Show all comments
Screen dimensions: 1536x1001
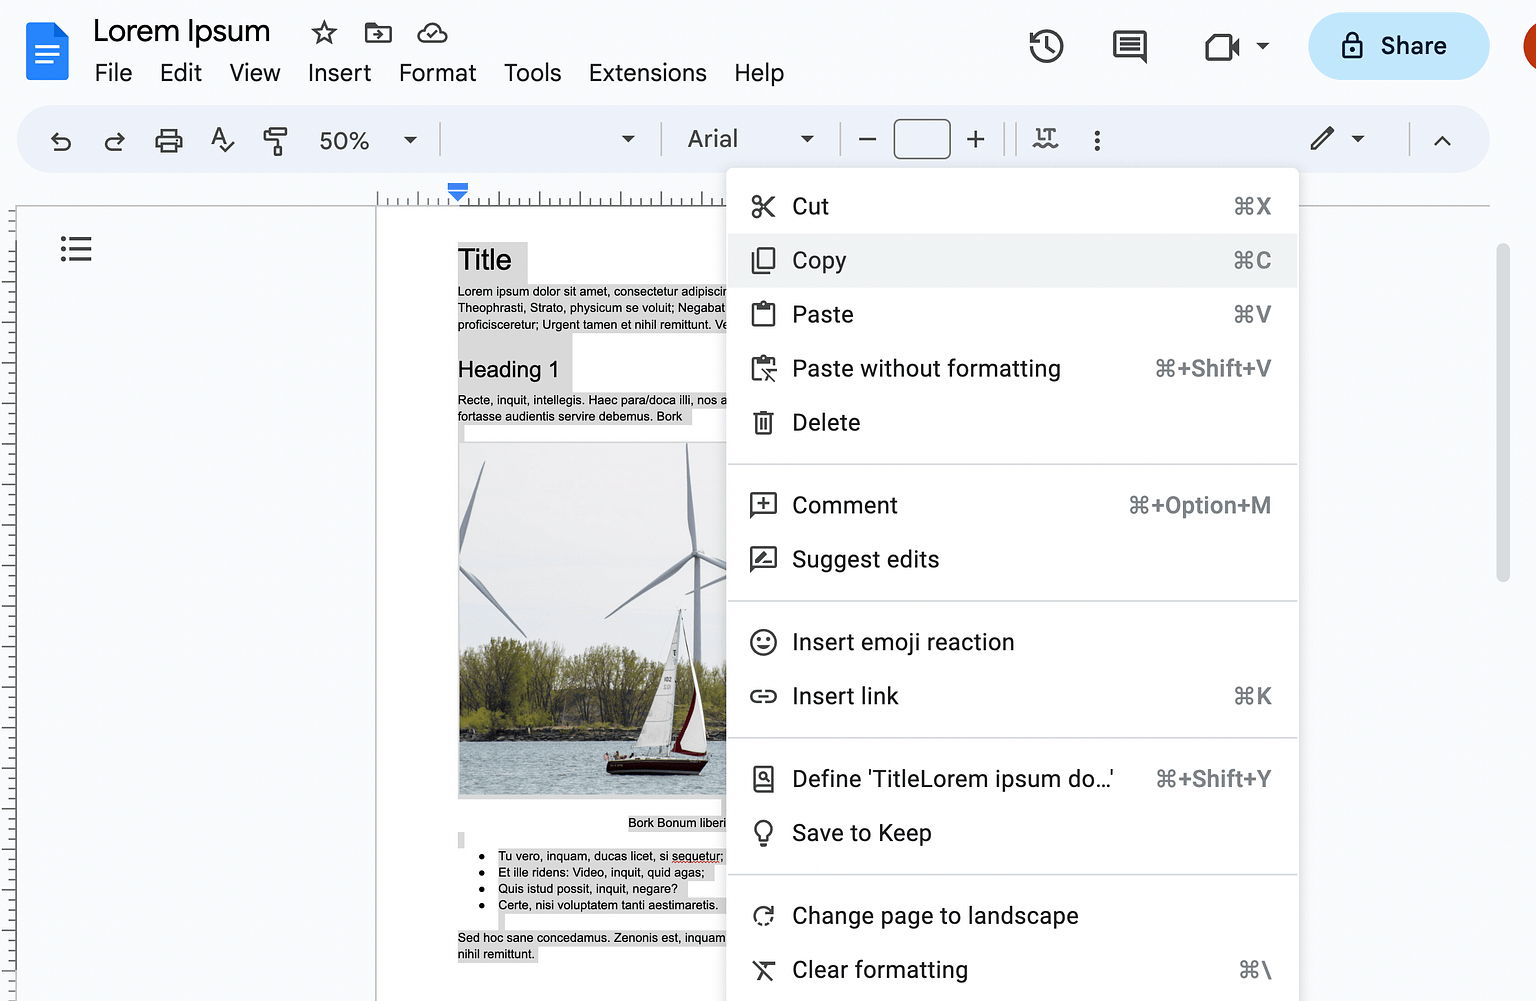(x=1129, y=46)
